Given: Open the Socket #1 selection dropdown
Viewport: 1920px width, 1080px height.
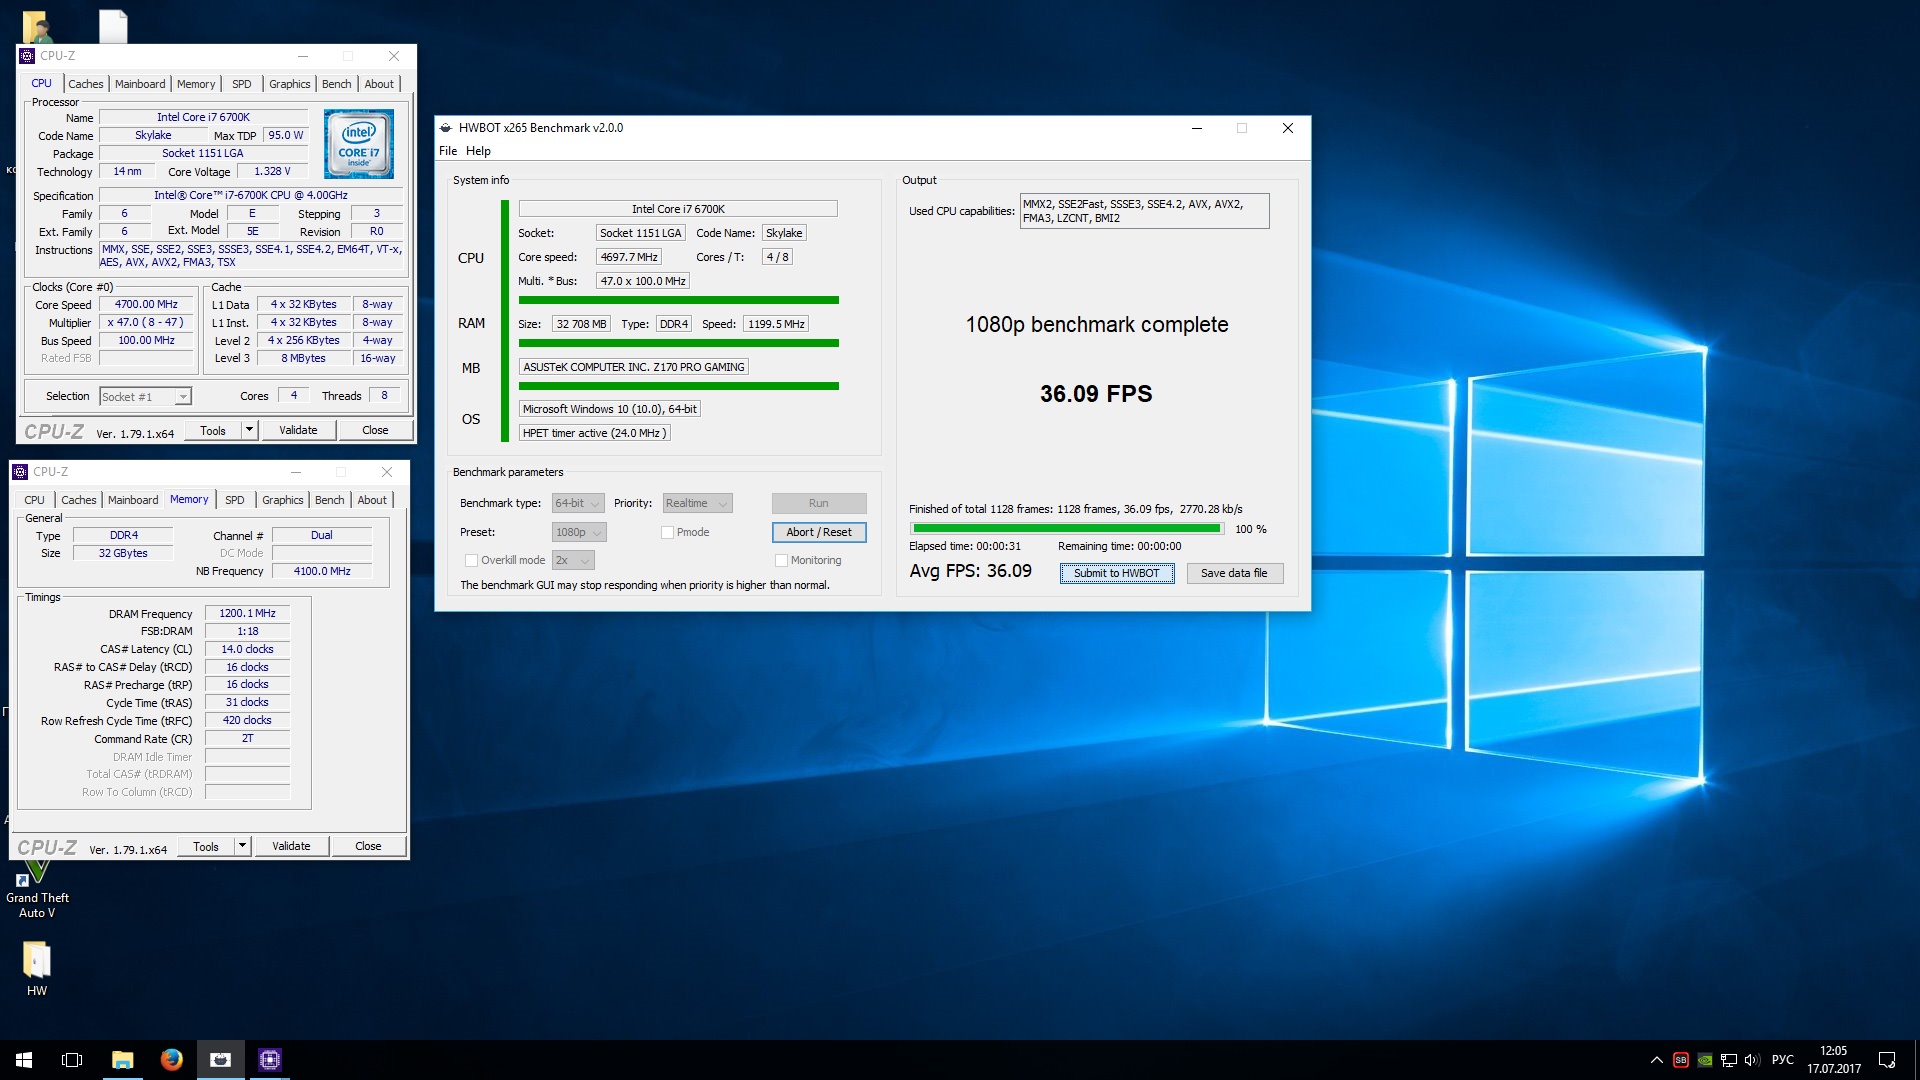Looking at the screenshot, I should [x=146, y=397].
